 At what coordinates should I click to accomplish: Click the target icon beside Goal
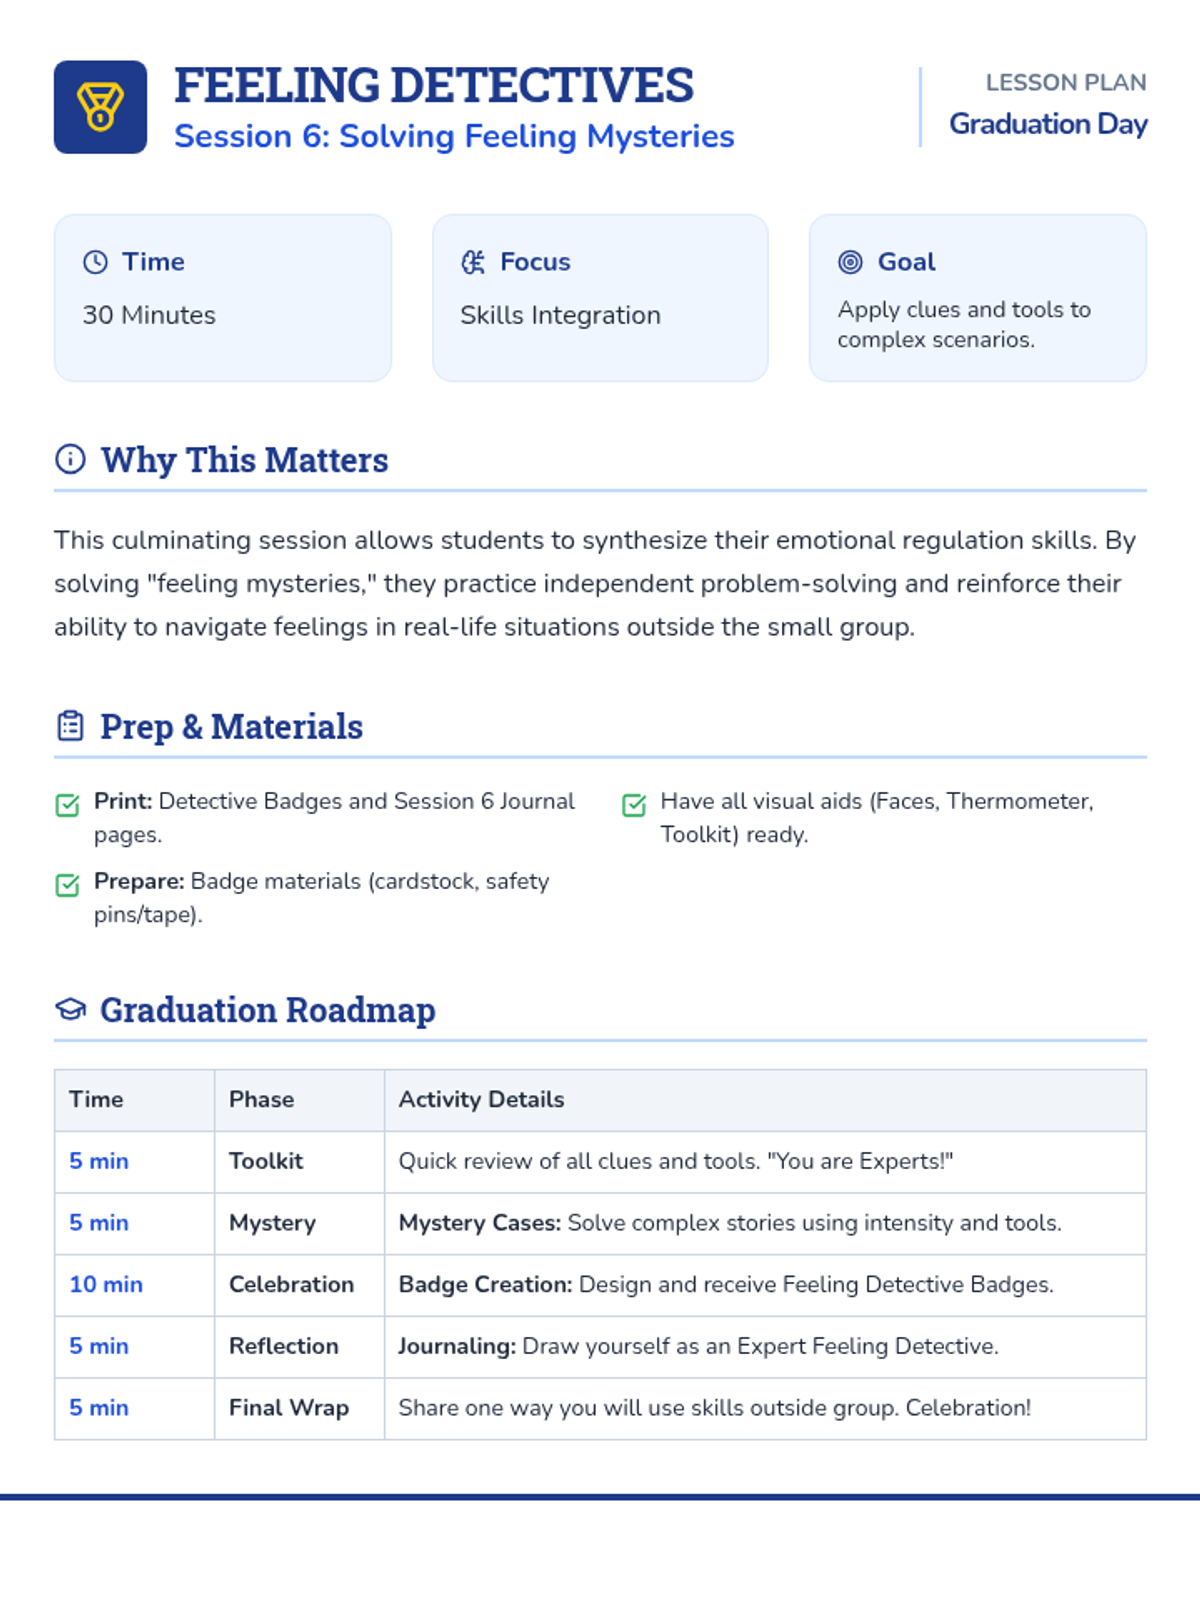click(x=850, y=262)
